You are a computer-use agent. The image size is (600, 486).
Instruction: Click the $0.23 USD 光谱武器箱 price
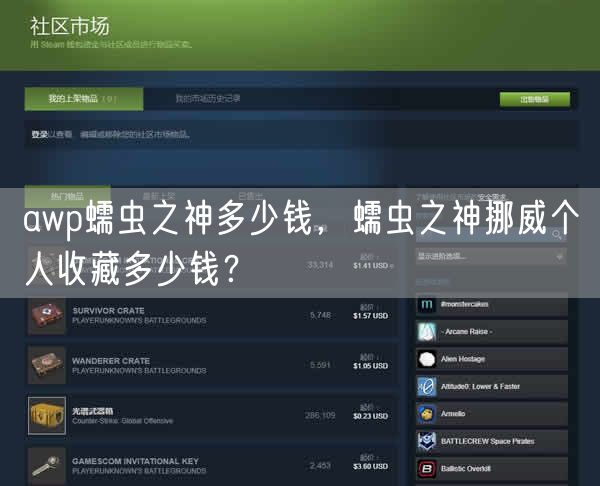pos(370,416)
